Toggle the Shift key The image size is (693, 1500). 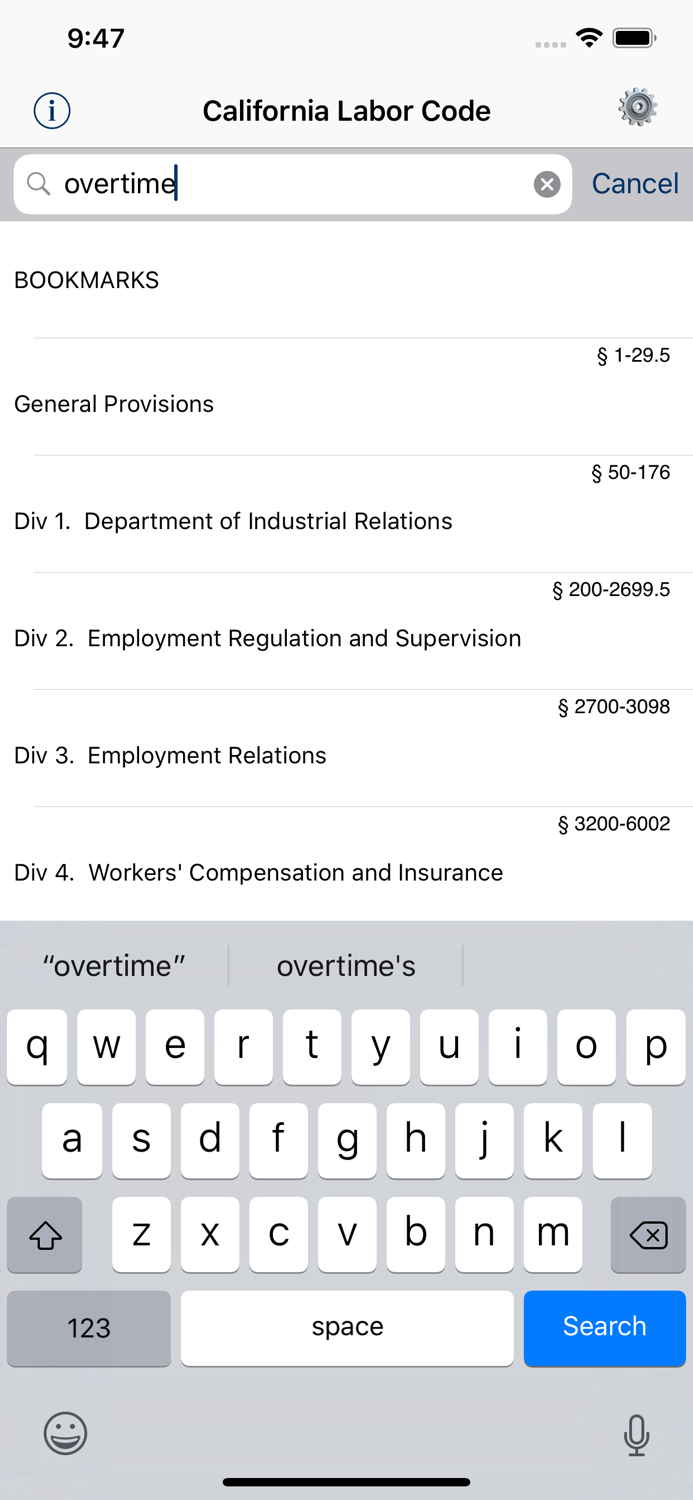[x=44, y=1235]
